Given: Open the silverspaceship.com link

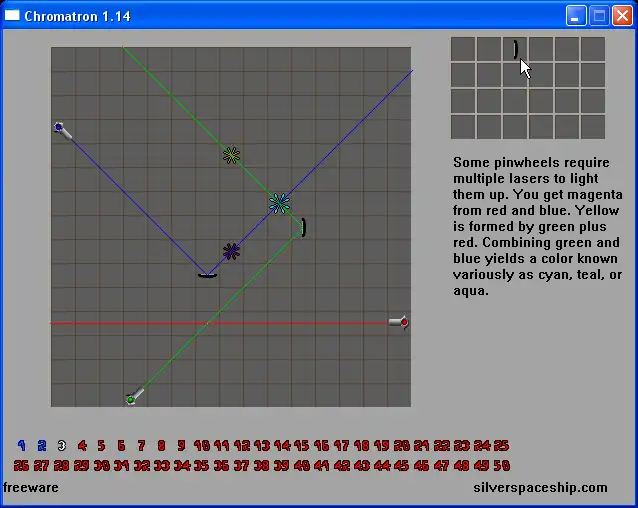Looking at the screenshot, I should click(540, 488).
